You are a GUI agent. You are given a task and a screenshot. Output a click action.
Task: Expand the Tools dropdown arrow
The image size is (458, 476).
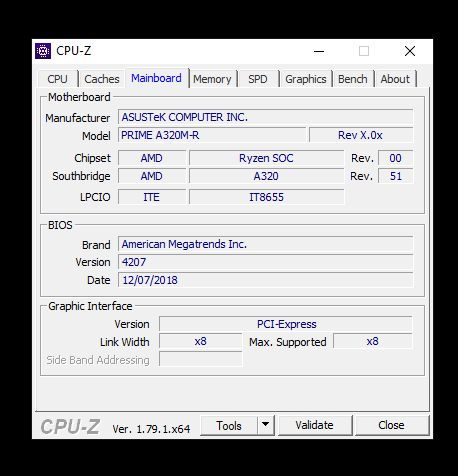[265, 425]
